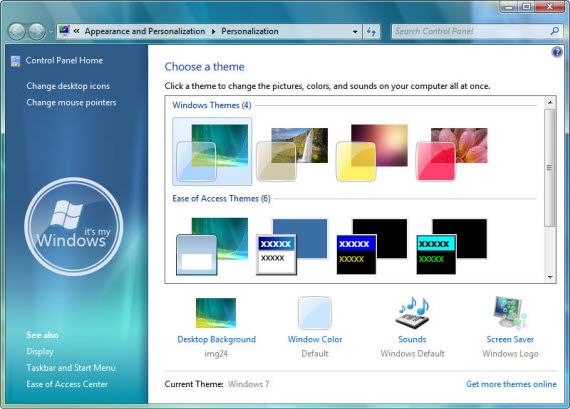Go to Control Panel Home link

click(64, 60)
